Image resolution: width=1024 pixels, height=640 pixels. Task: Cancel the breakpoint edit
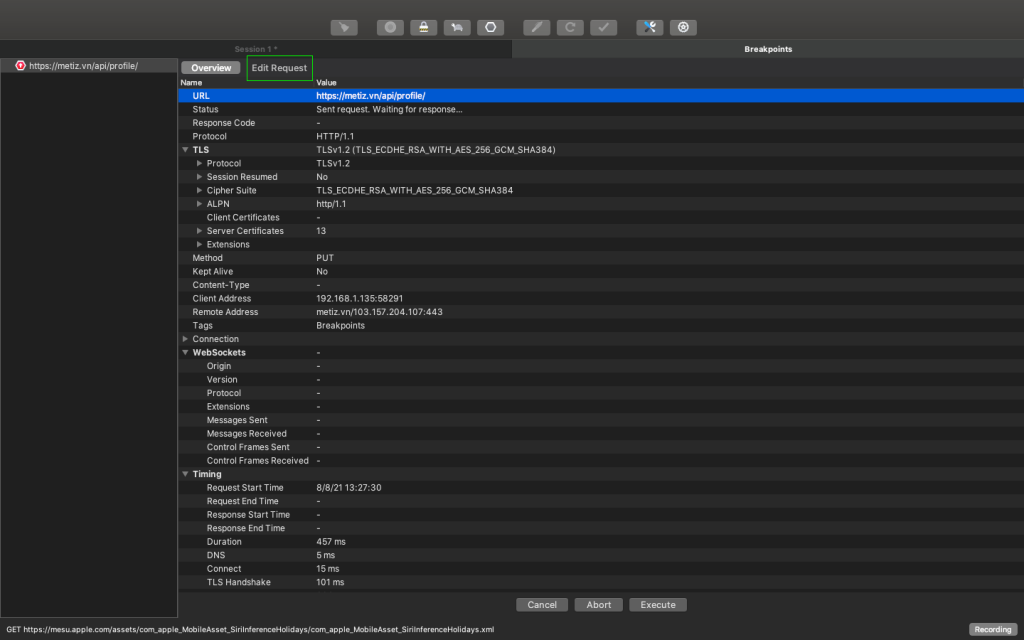coord(542,605)
